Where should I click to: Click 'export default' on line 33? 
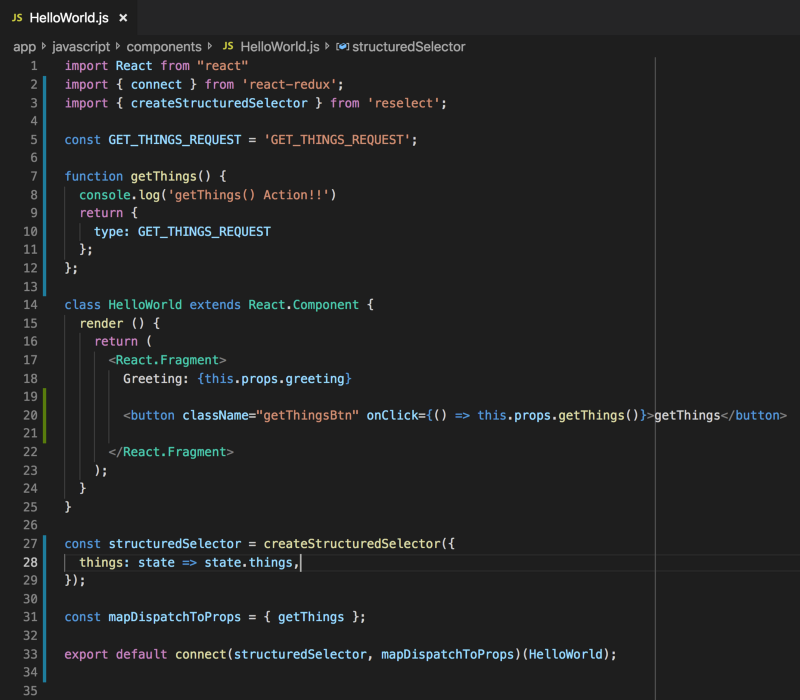116,654
